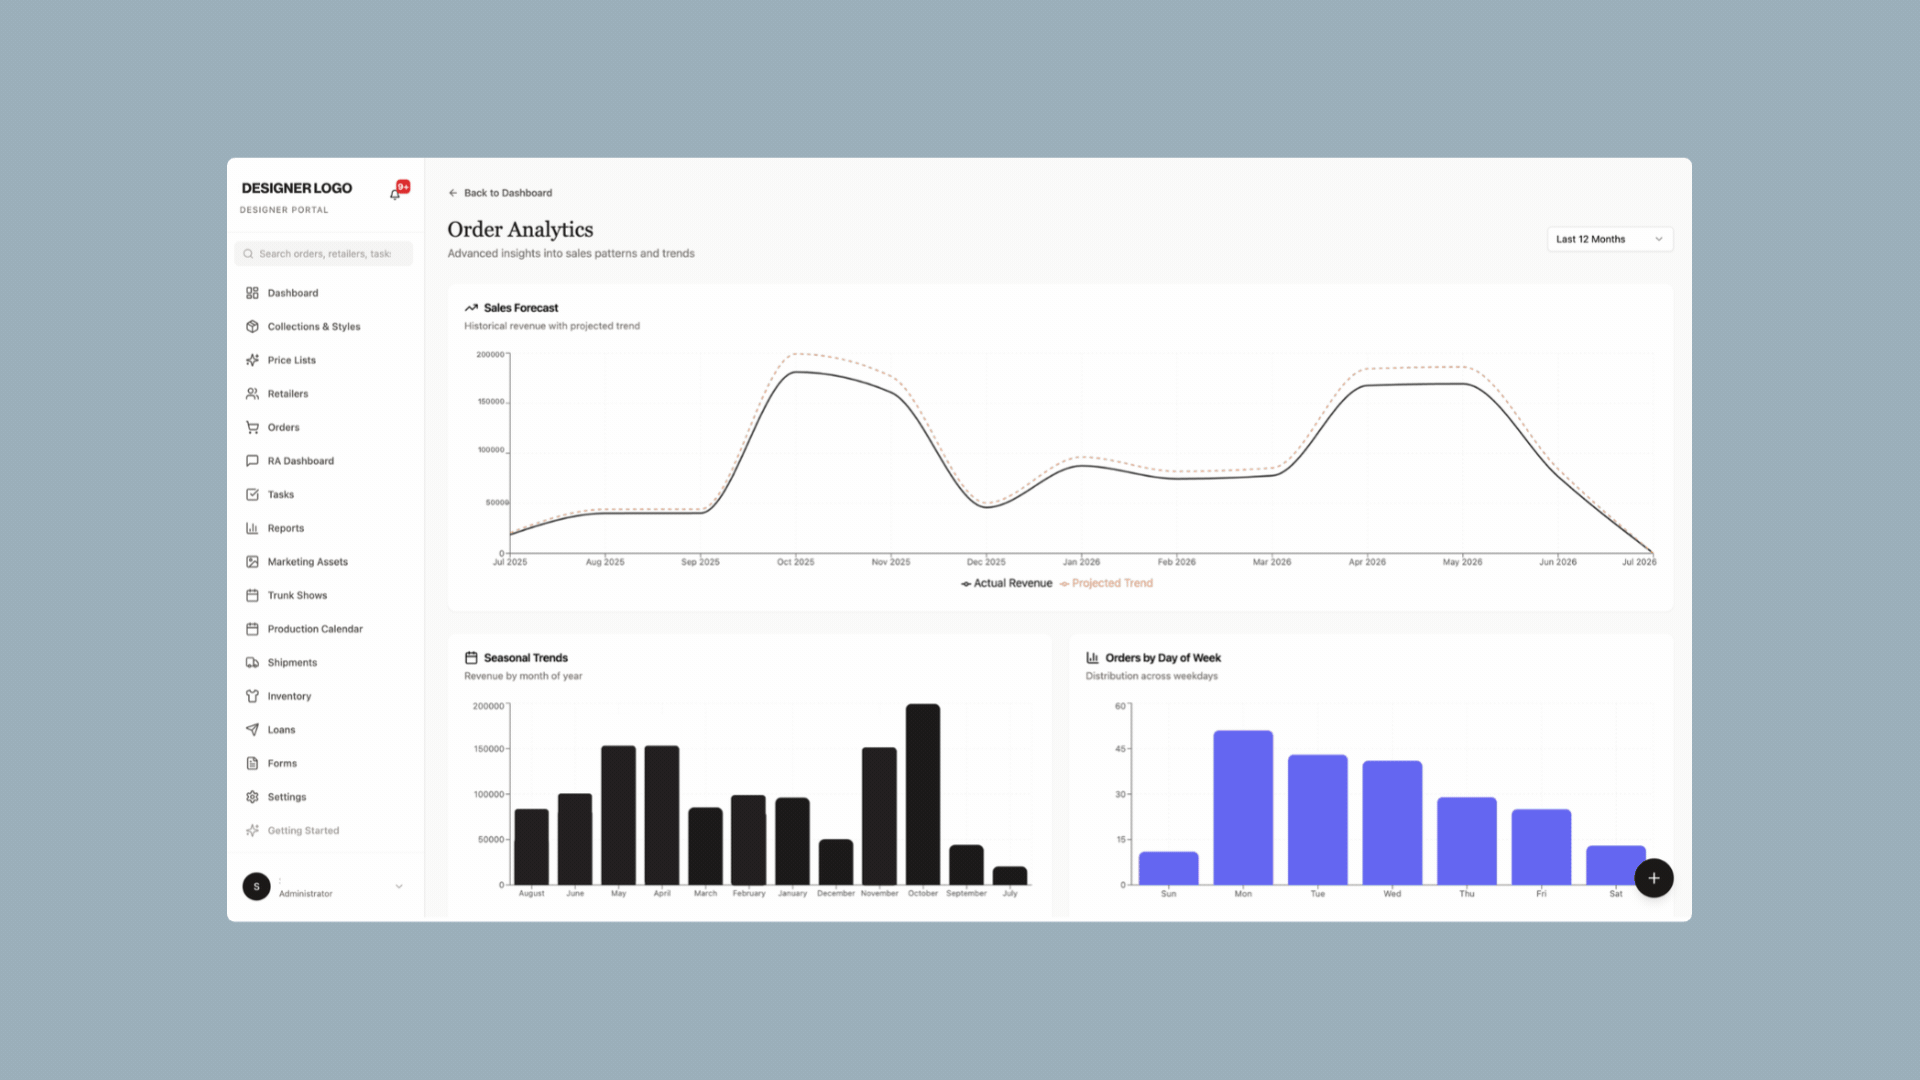Click the Reports bar chart icon

(252, 528)
